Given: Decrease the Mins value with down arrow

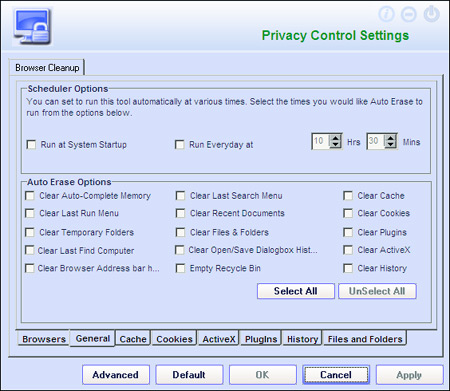Looking at the screenshot, I should pos(390,144).
